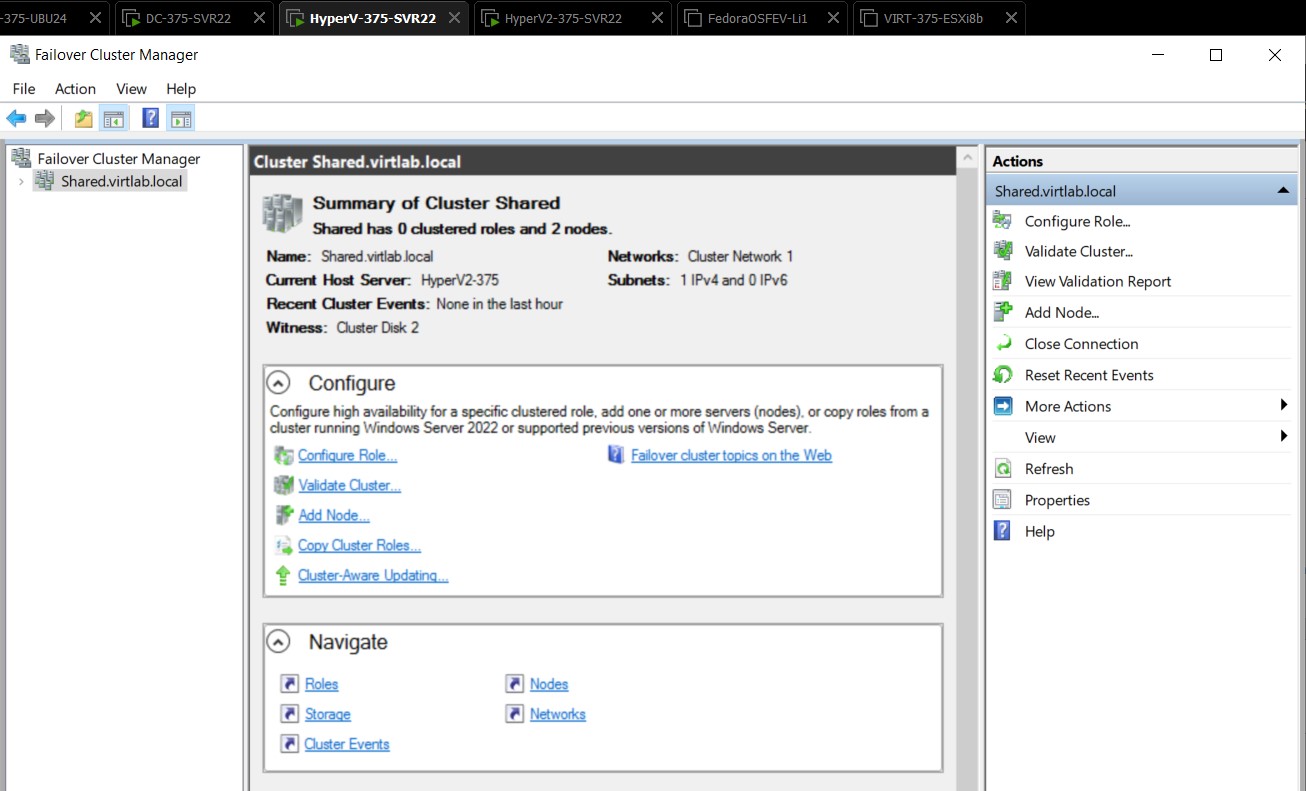Open Properties from the Actions pane

[1057, 499]
